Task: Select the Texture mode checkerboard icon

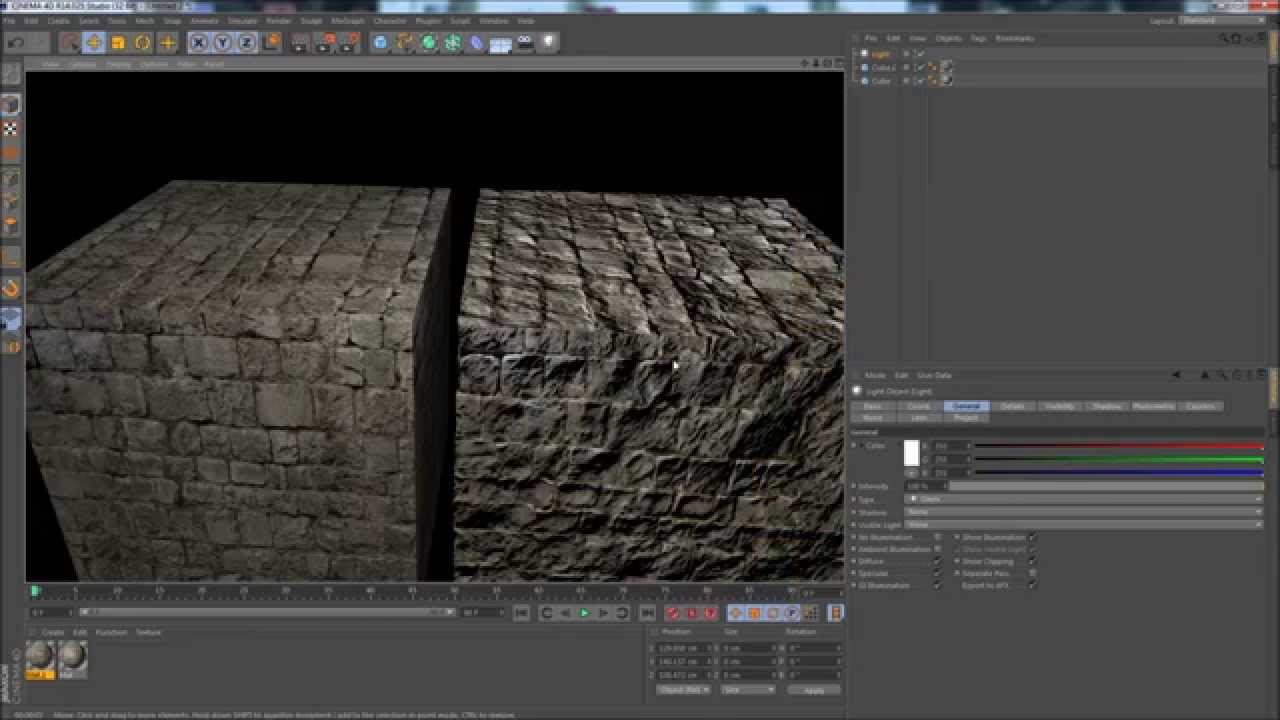Action: click(x=11, y=129)
